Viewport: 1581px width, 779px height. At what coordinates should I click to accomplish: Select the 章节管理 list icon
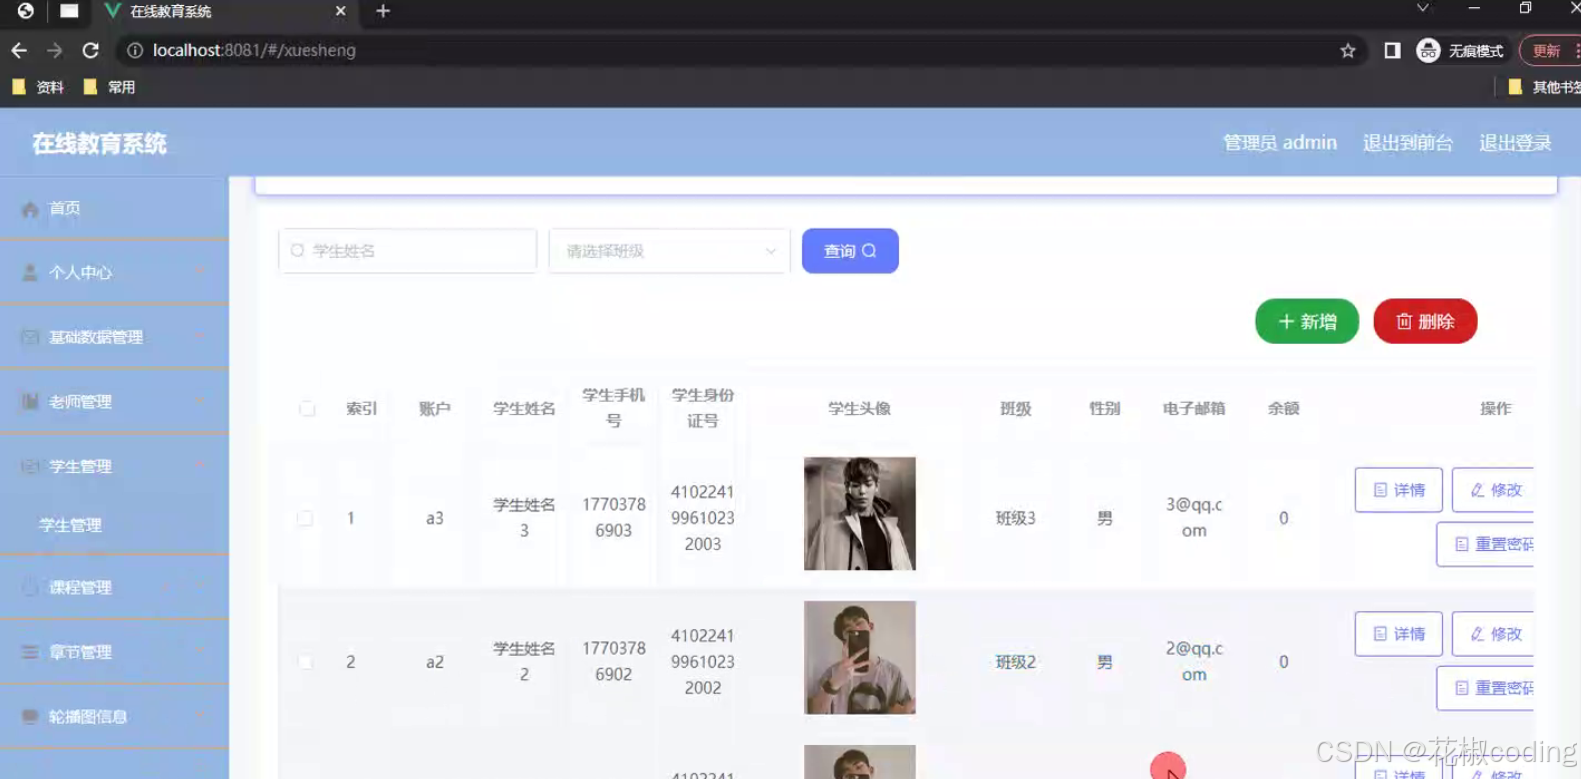pyautogui.click(x=30, y=652)
